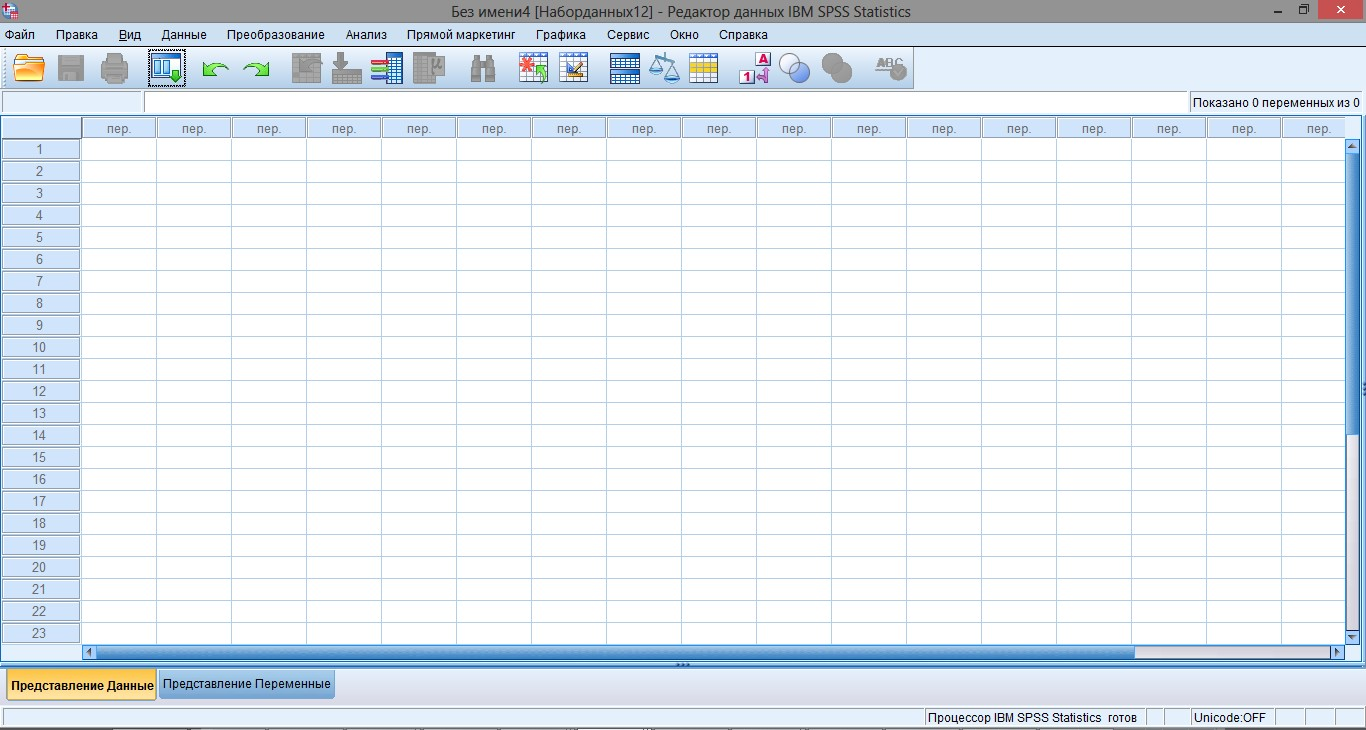1366x730 pixels.
Task: Redo action with right green arrow
Action: [x=257, y=69]
